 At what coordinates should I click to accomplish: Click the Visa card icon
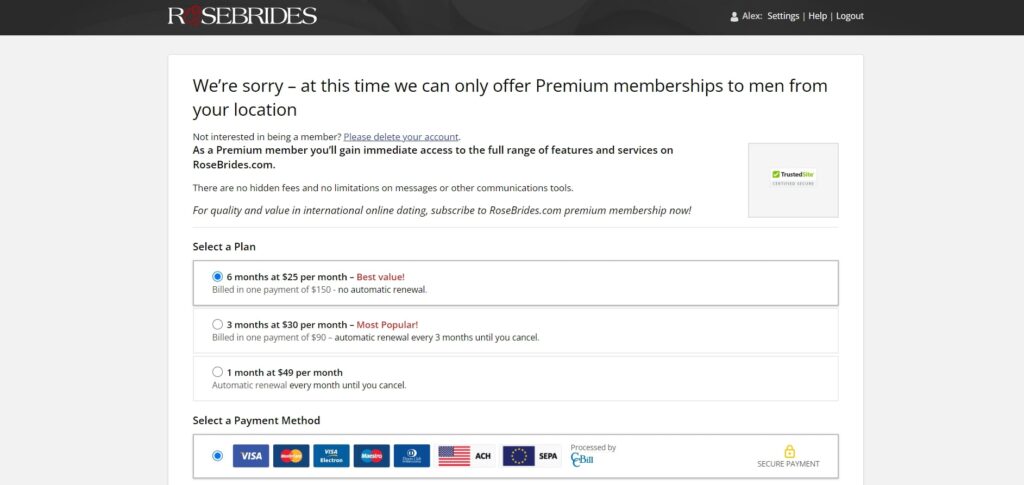[x=251, y=456]
